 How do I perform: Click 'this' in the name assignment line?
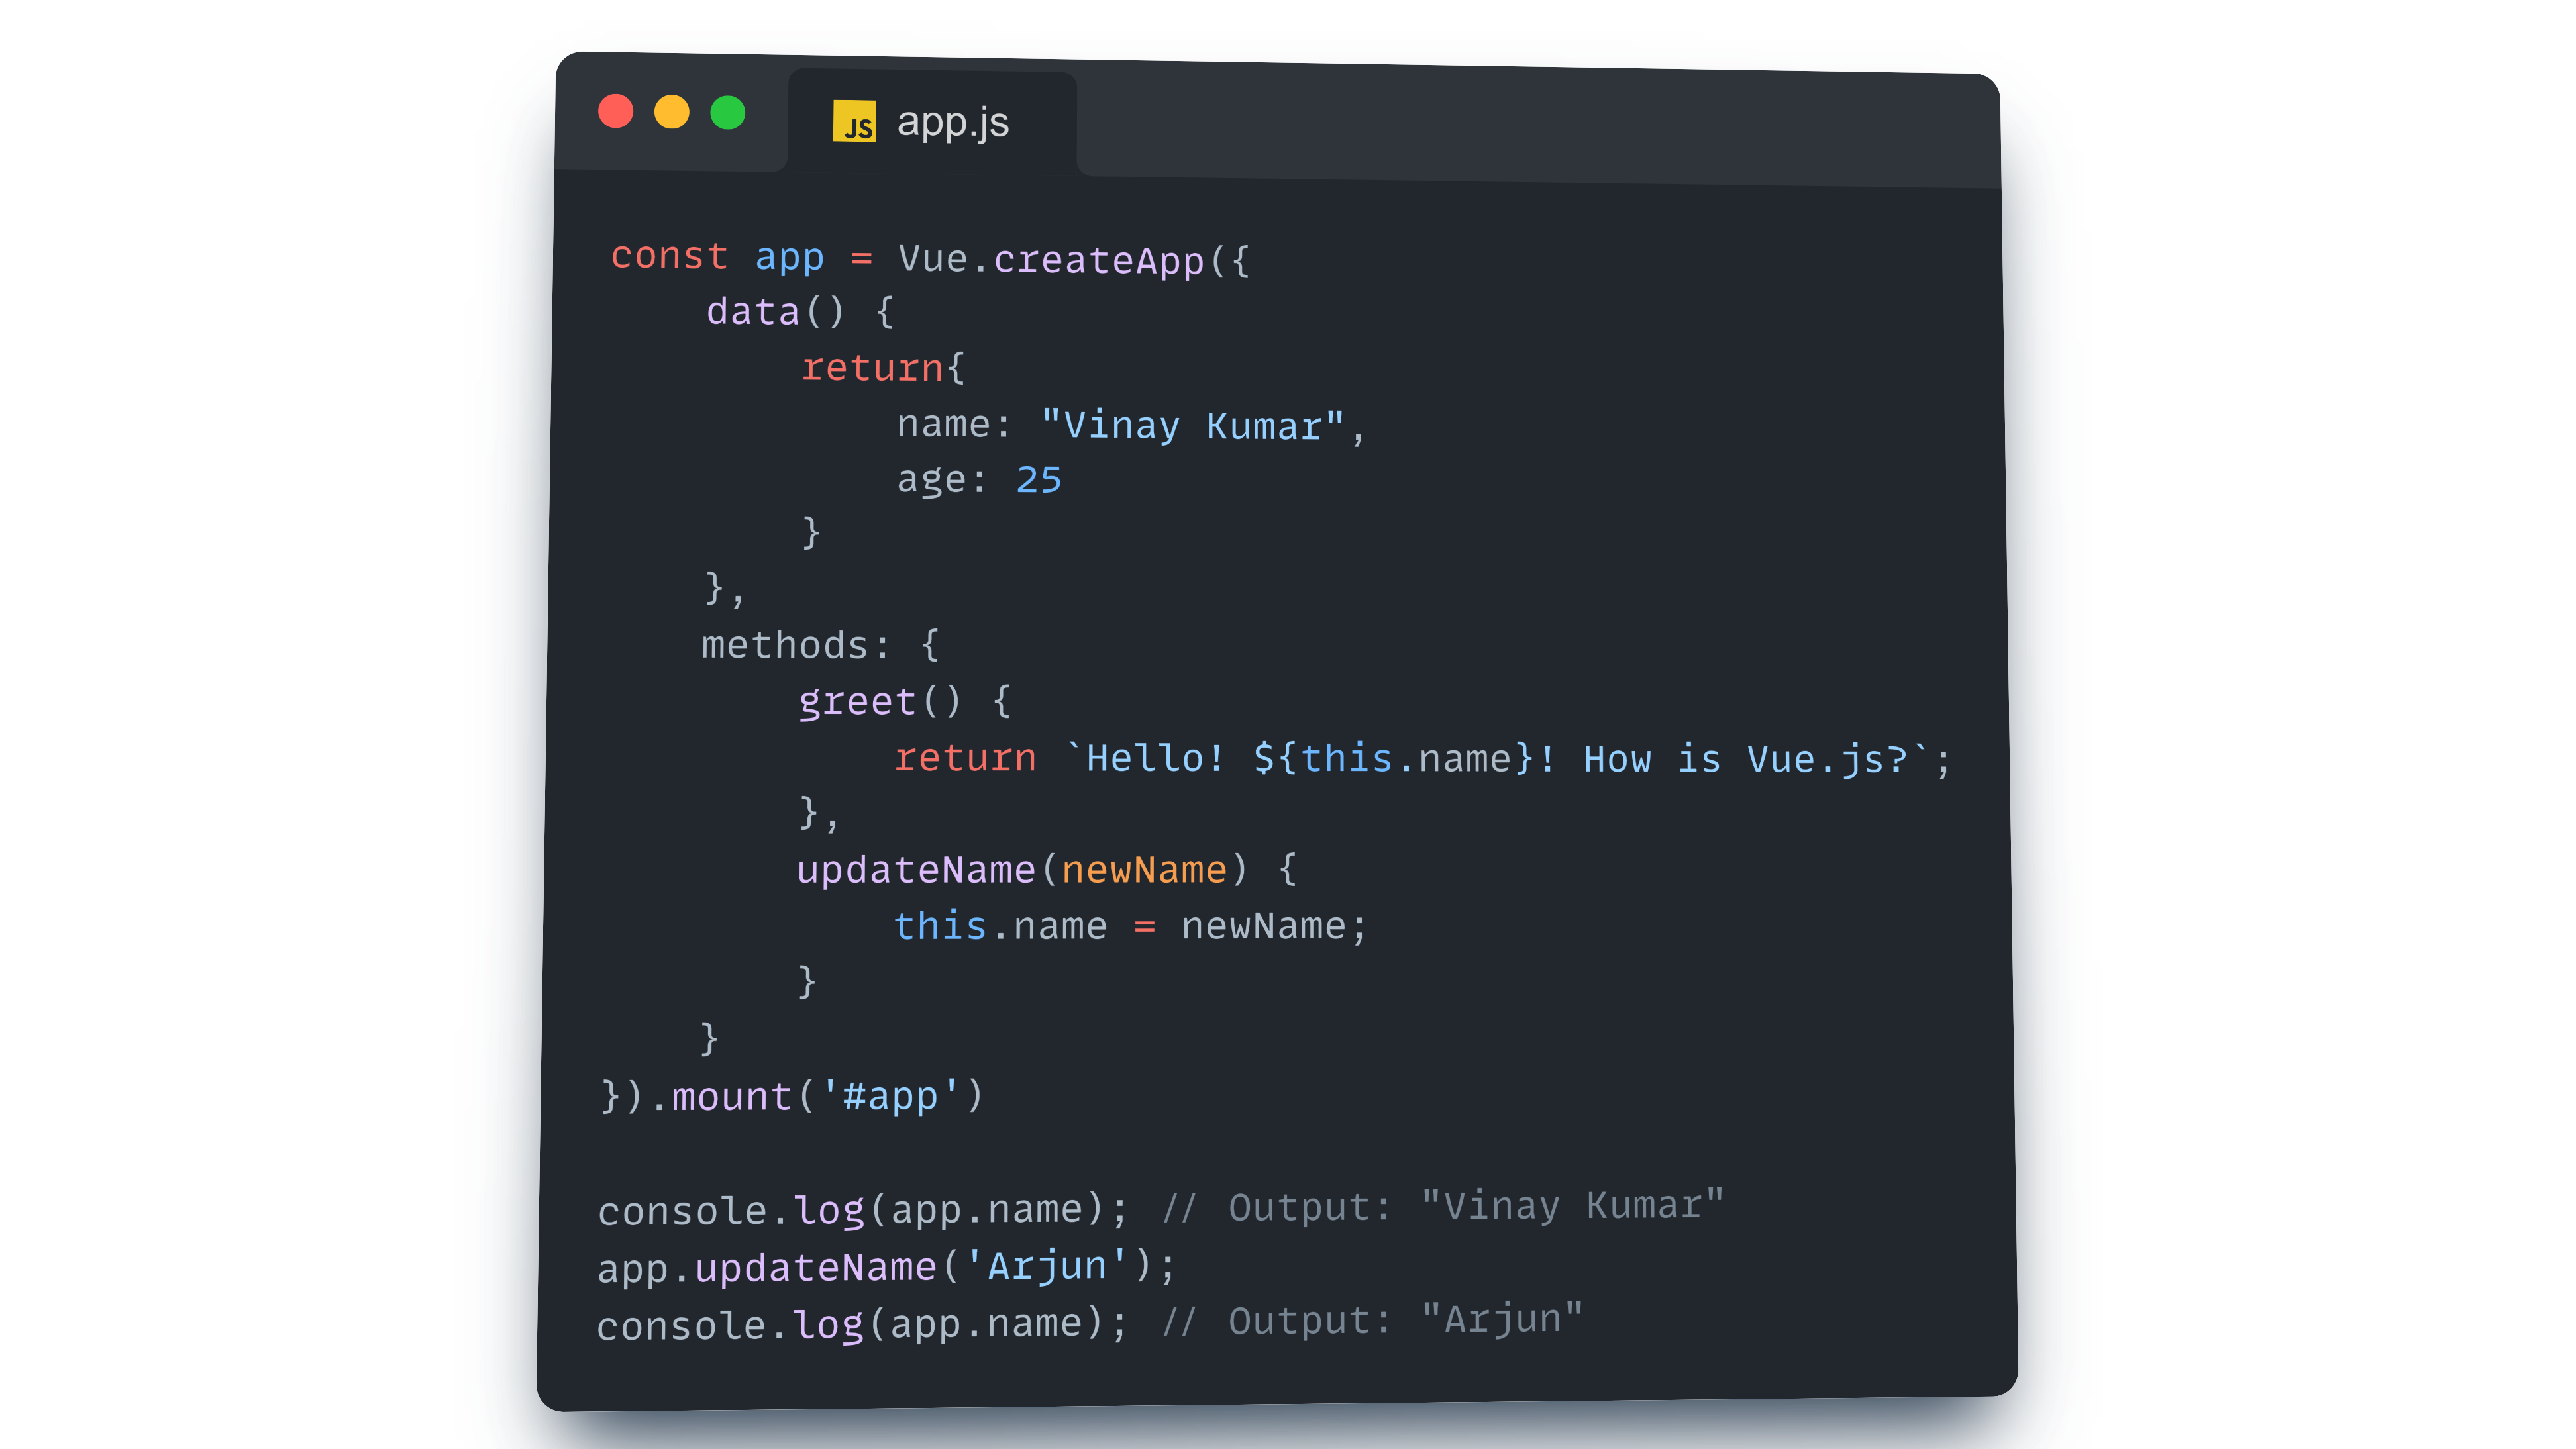pyautogui.click(x=940, y=926)
